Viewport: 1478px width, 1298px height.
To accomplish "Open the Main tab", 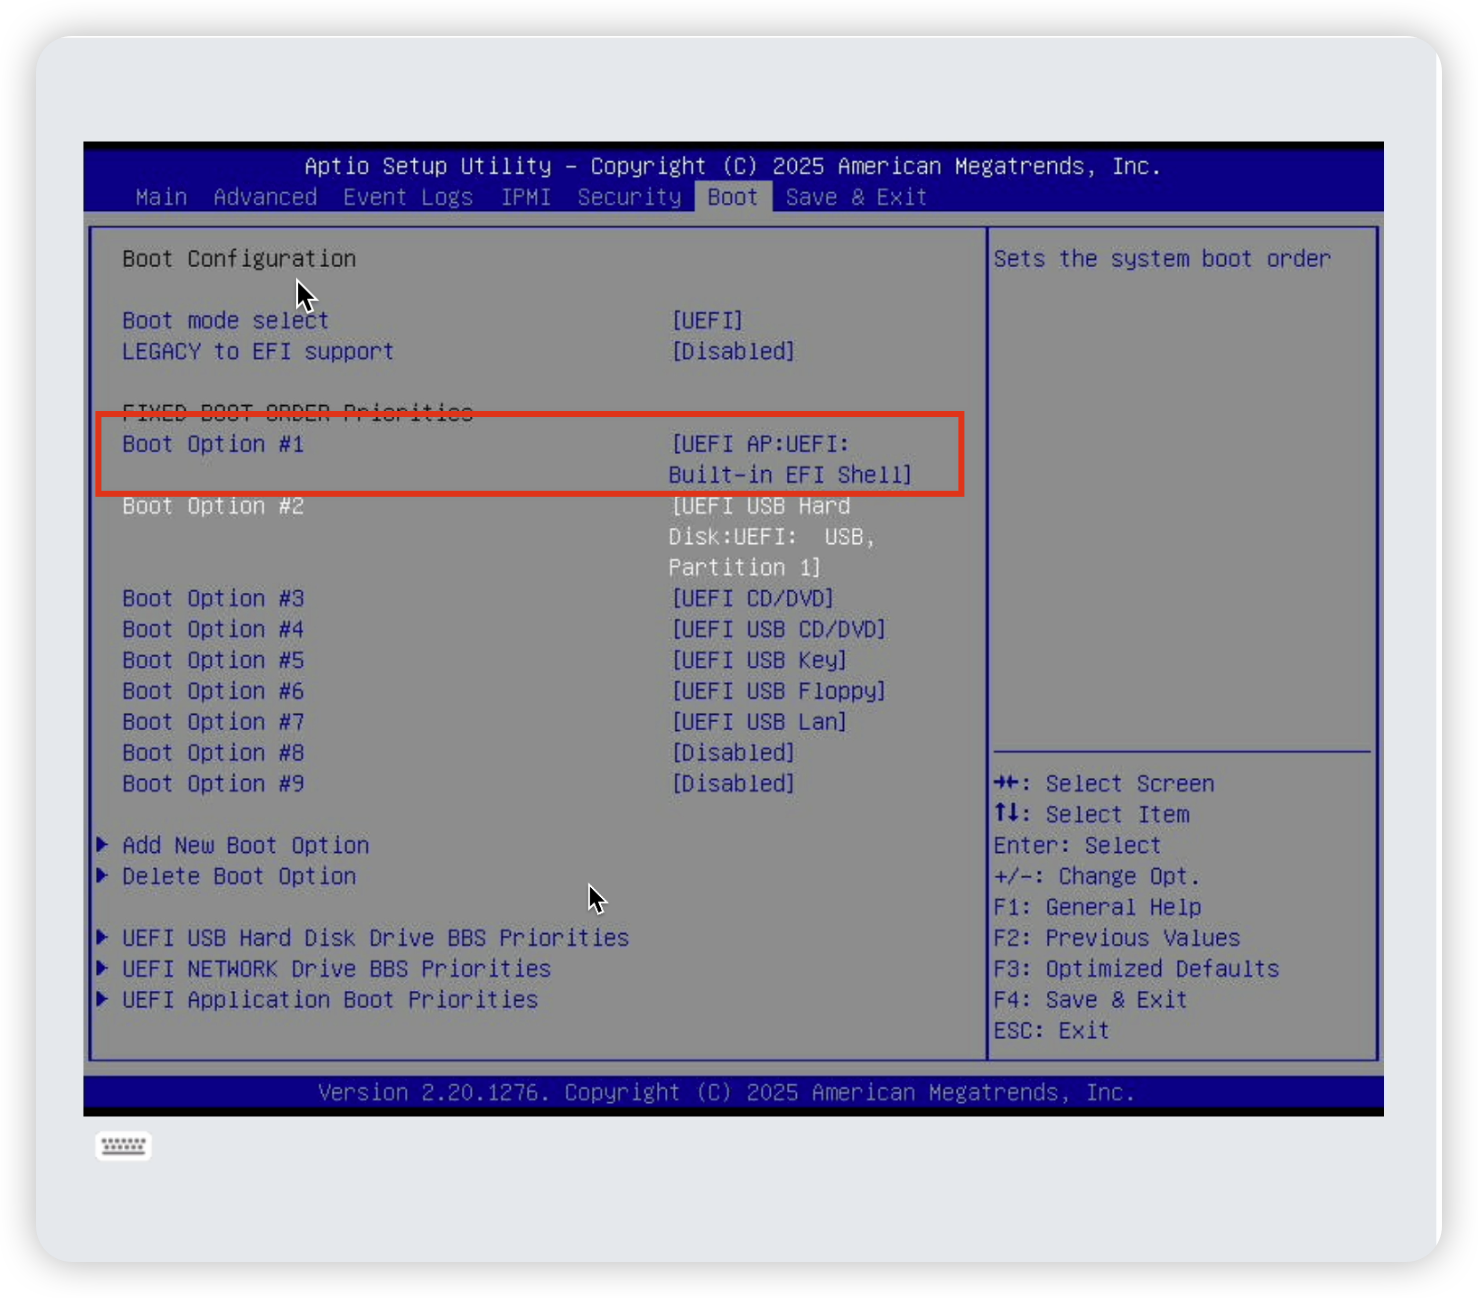I will [x=161, y=197].
